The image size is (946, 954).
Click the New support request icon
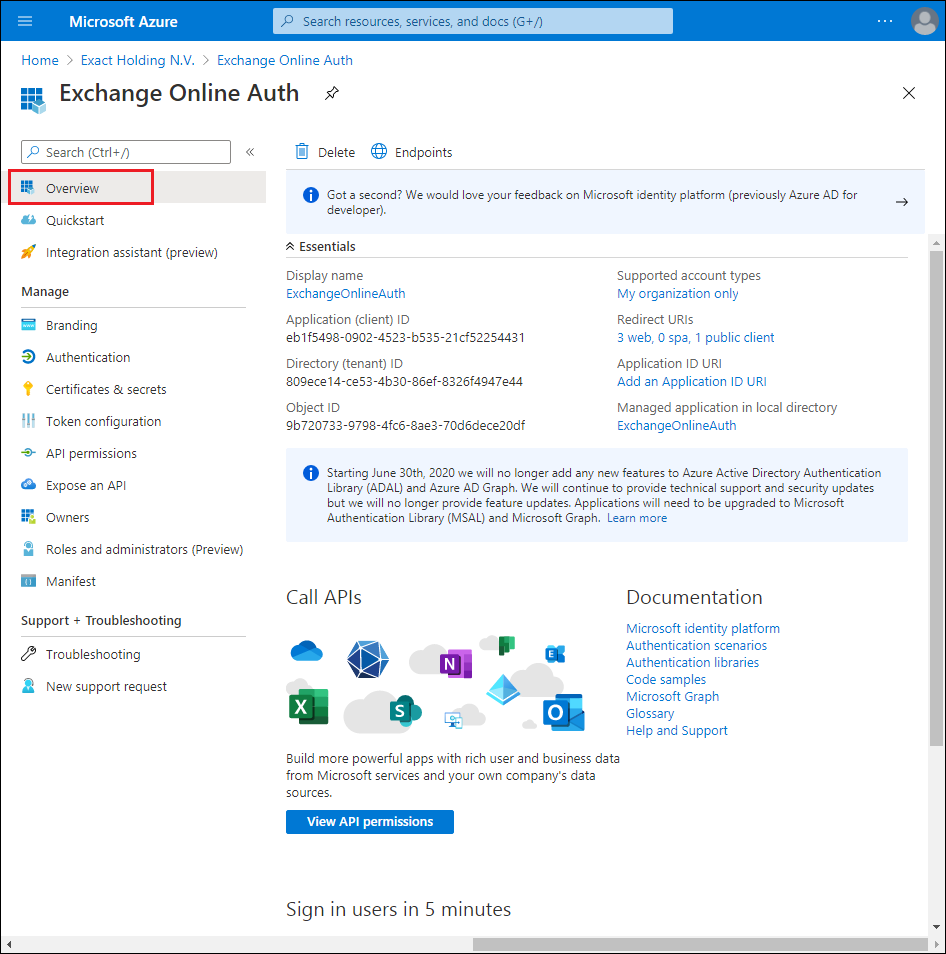coord(28,686)
